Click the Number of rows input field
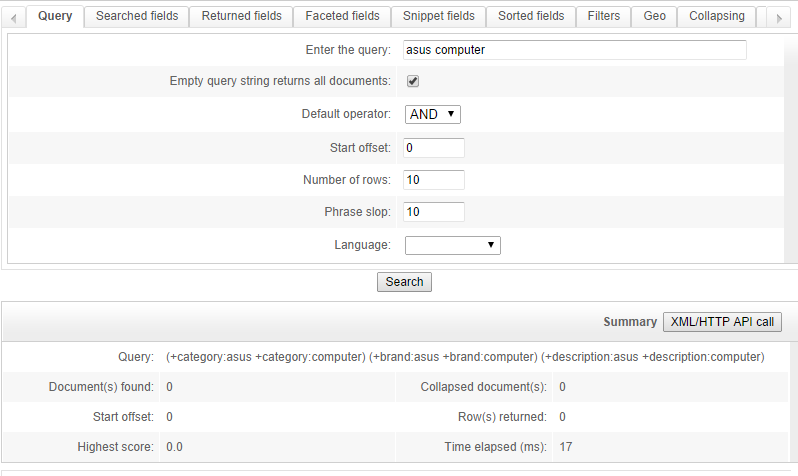This screenshot has width=798, height=476. [434, 180]
